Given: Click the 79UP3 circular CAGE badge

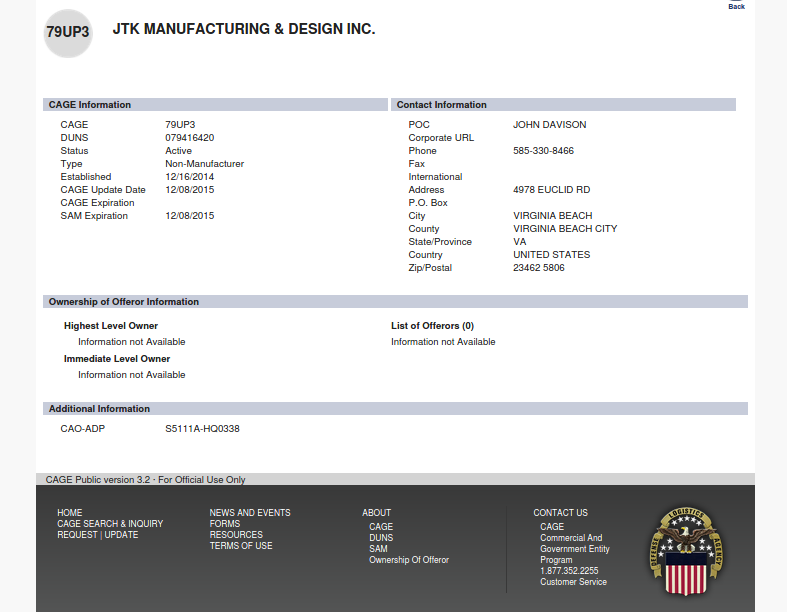Looking at the screenshot, I should [68, 33].
